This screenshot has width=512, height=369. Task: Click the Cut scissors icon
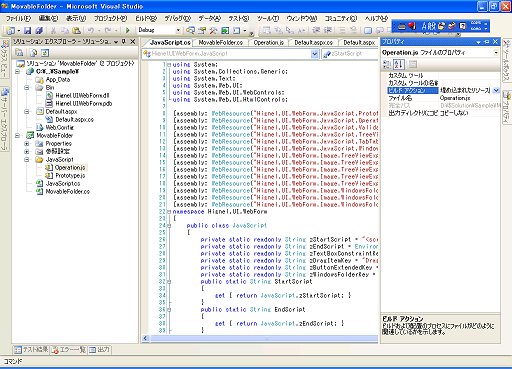[x=53, y=31]
